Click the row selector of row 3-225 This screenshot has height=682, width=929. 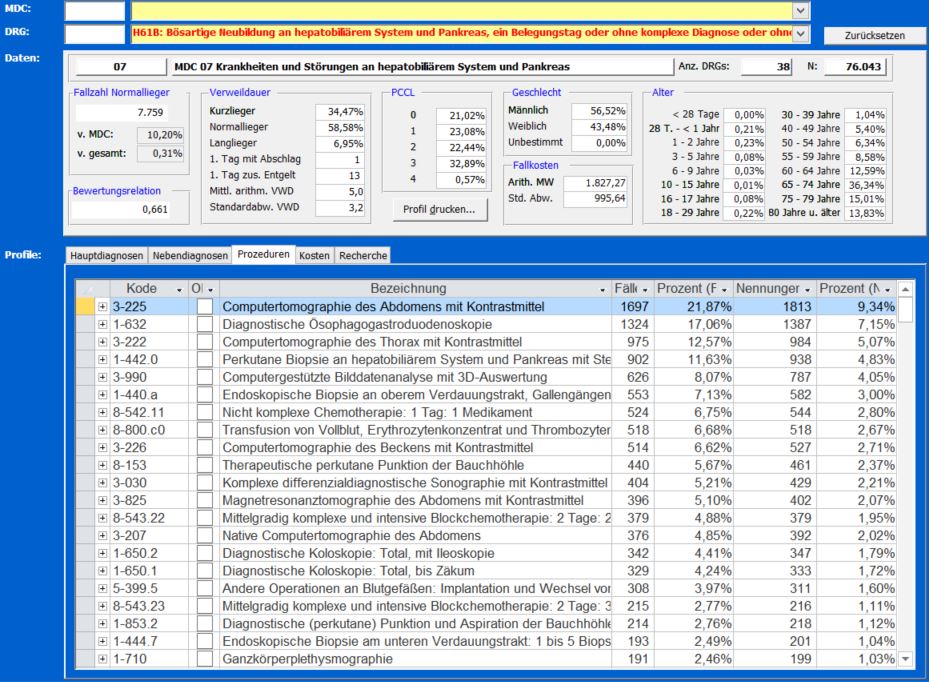pos(85,307)
